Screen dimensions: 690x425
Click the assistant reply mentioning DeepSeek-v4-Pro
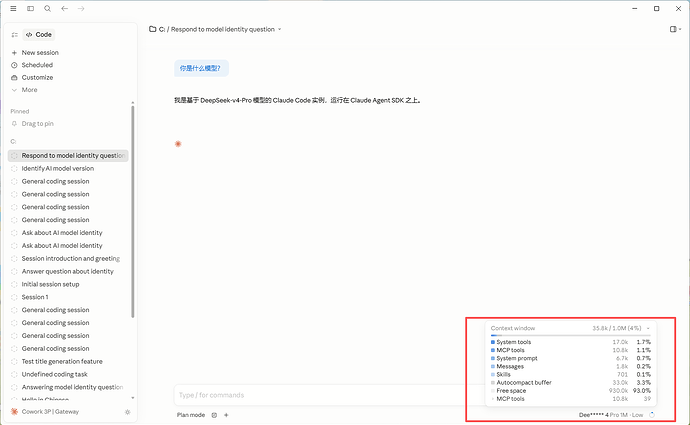(x=297, y=100)
